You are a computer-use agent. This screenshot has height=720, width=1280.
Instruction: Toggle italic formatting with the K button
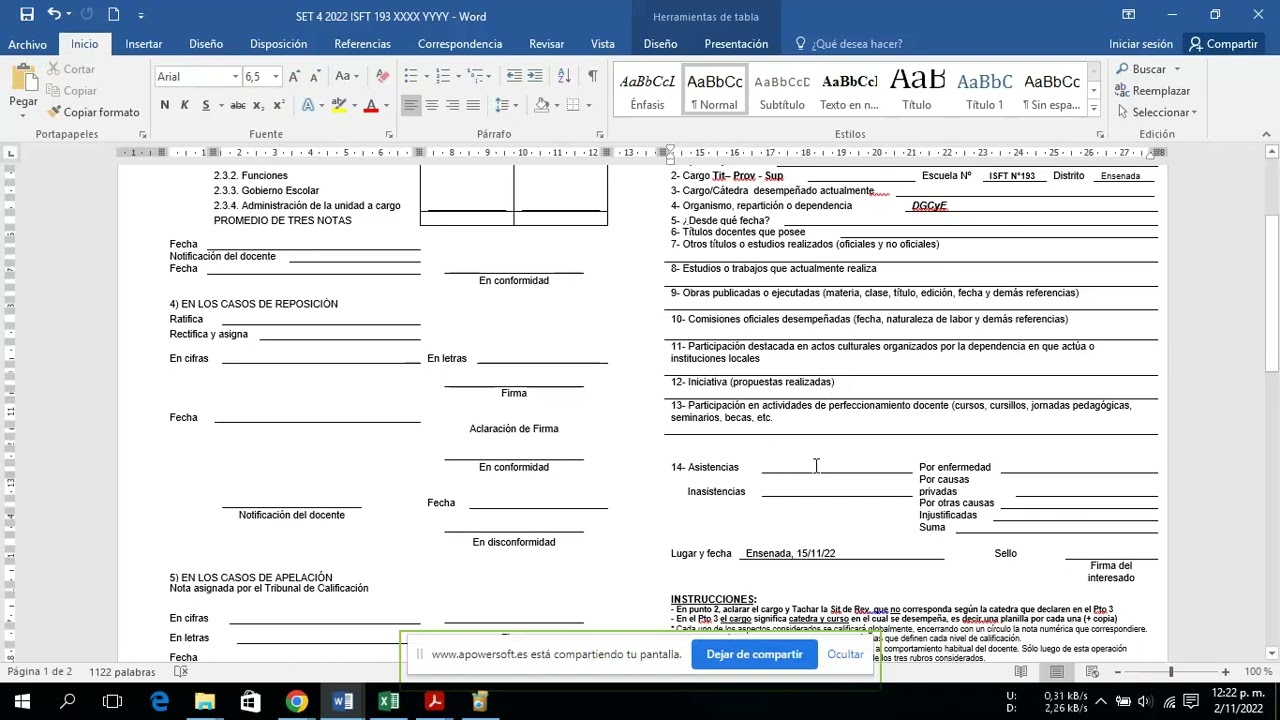(x=184, y=105)
